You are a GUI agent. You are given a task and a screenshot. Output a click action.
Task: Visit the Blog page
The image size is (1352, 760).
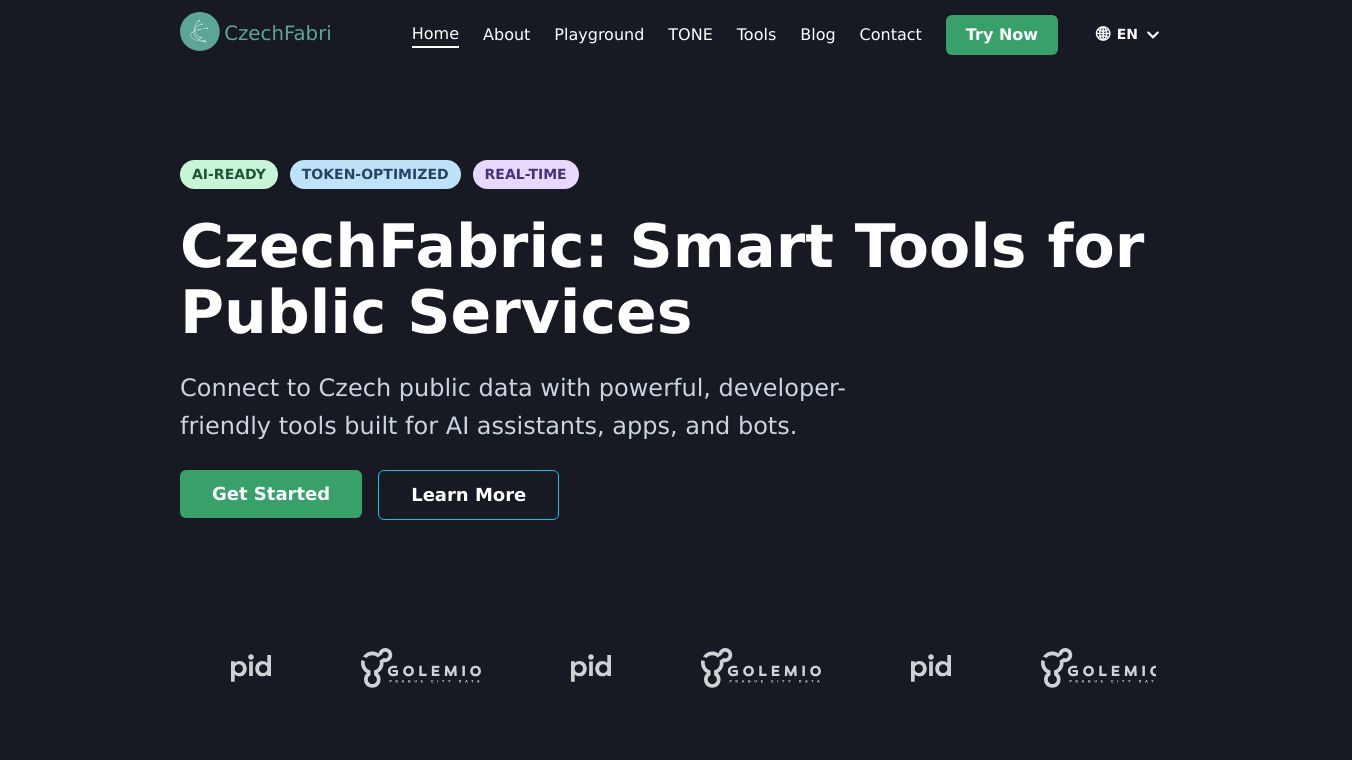[817, 35]
